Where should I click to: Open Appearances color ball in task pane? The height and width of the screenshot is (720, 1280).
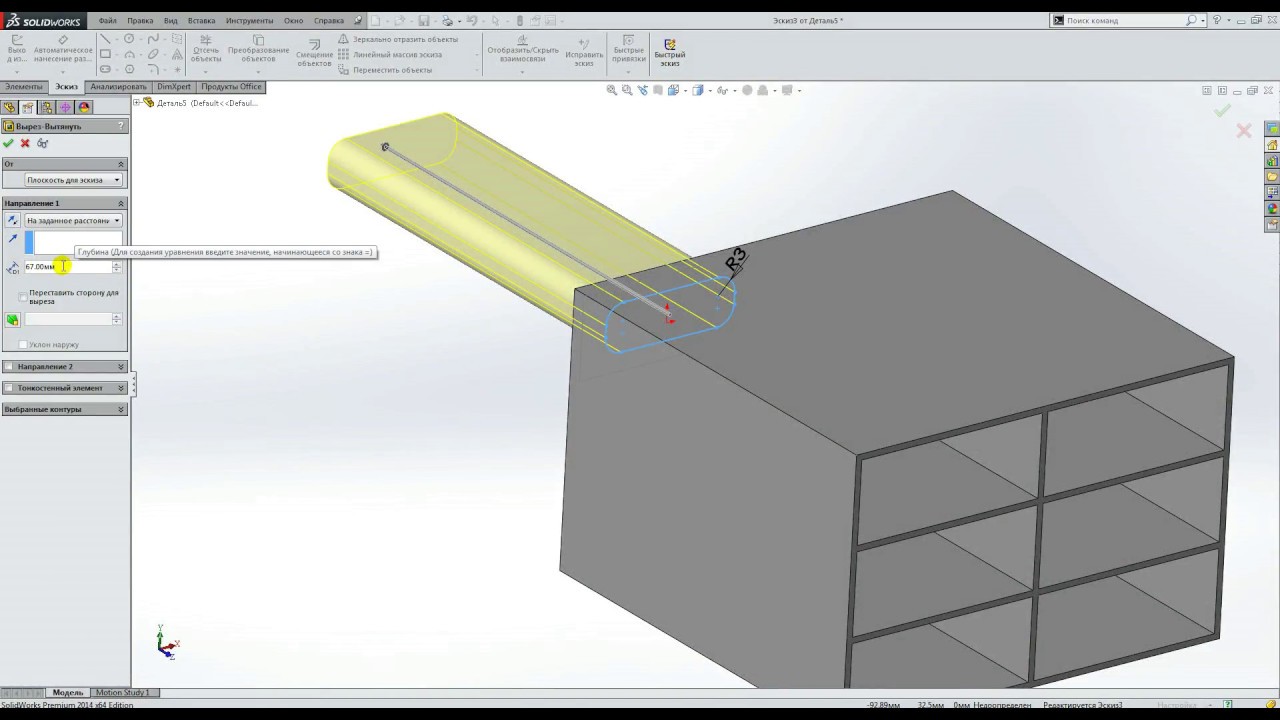1272,208
